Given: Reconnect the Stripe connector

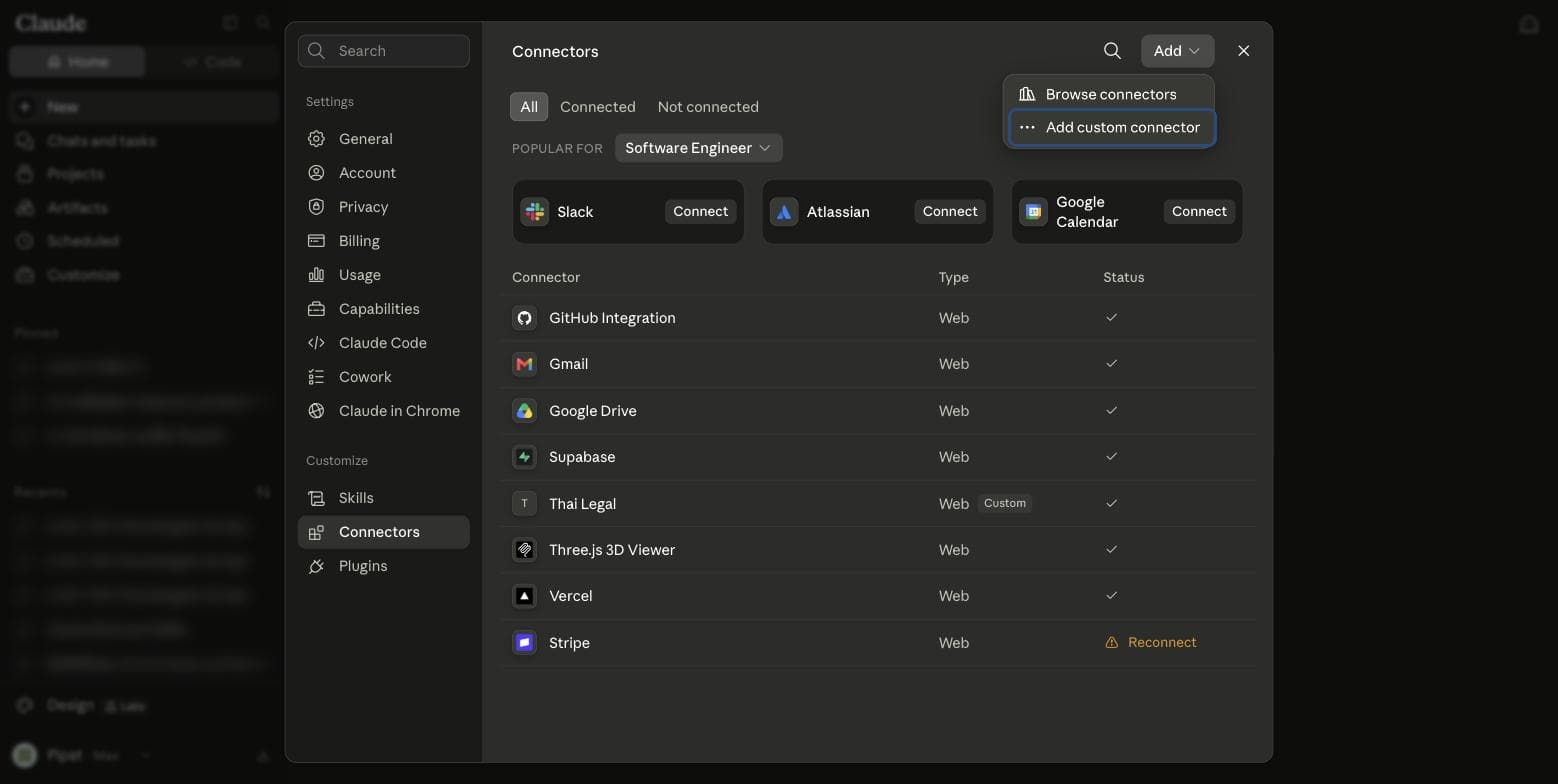Looking at the screenshot, I should point(1151,643).
